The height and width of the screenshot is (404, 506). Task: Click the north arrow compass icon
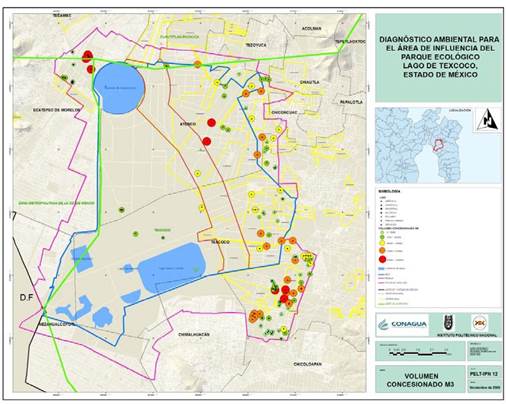click(488, 120)
